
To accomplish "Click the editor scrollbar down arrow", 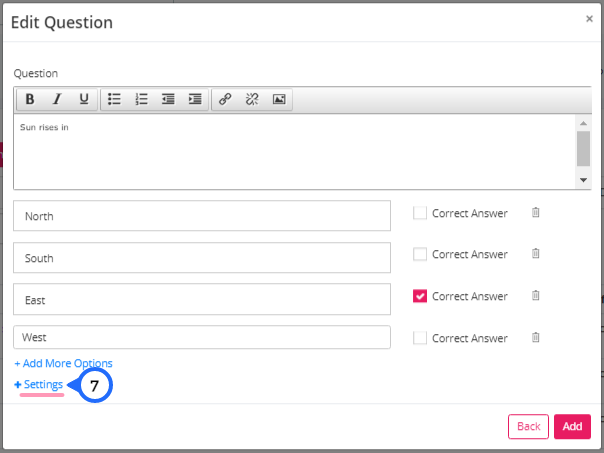I will [x=583, y=180].
